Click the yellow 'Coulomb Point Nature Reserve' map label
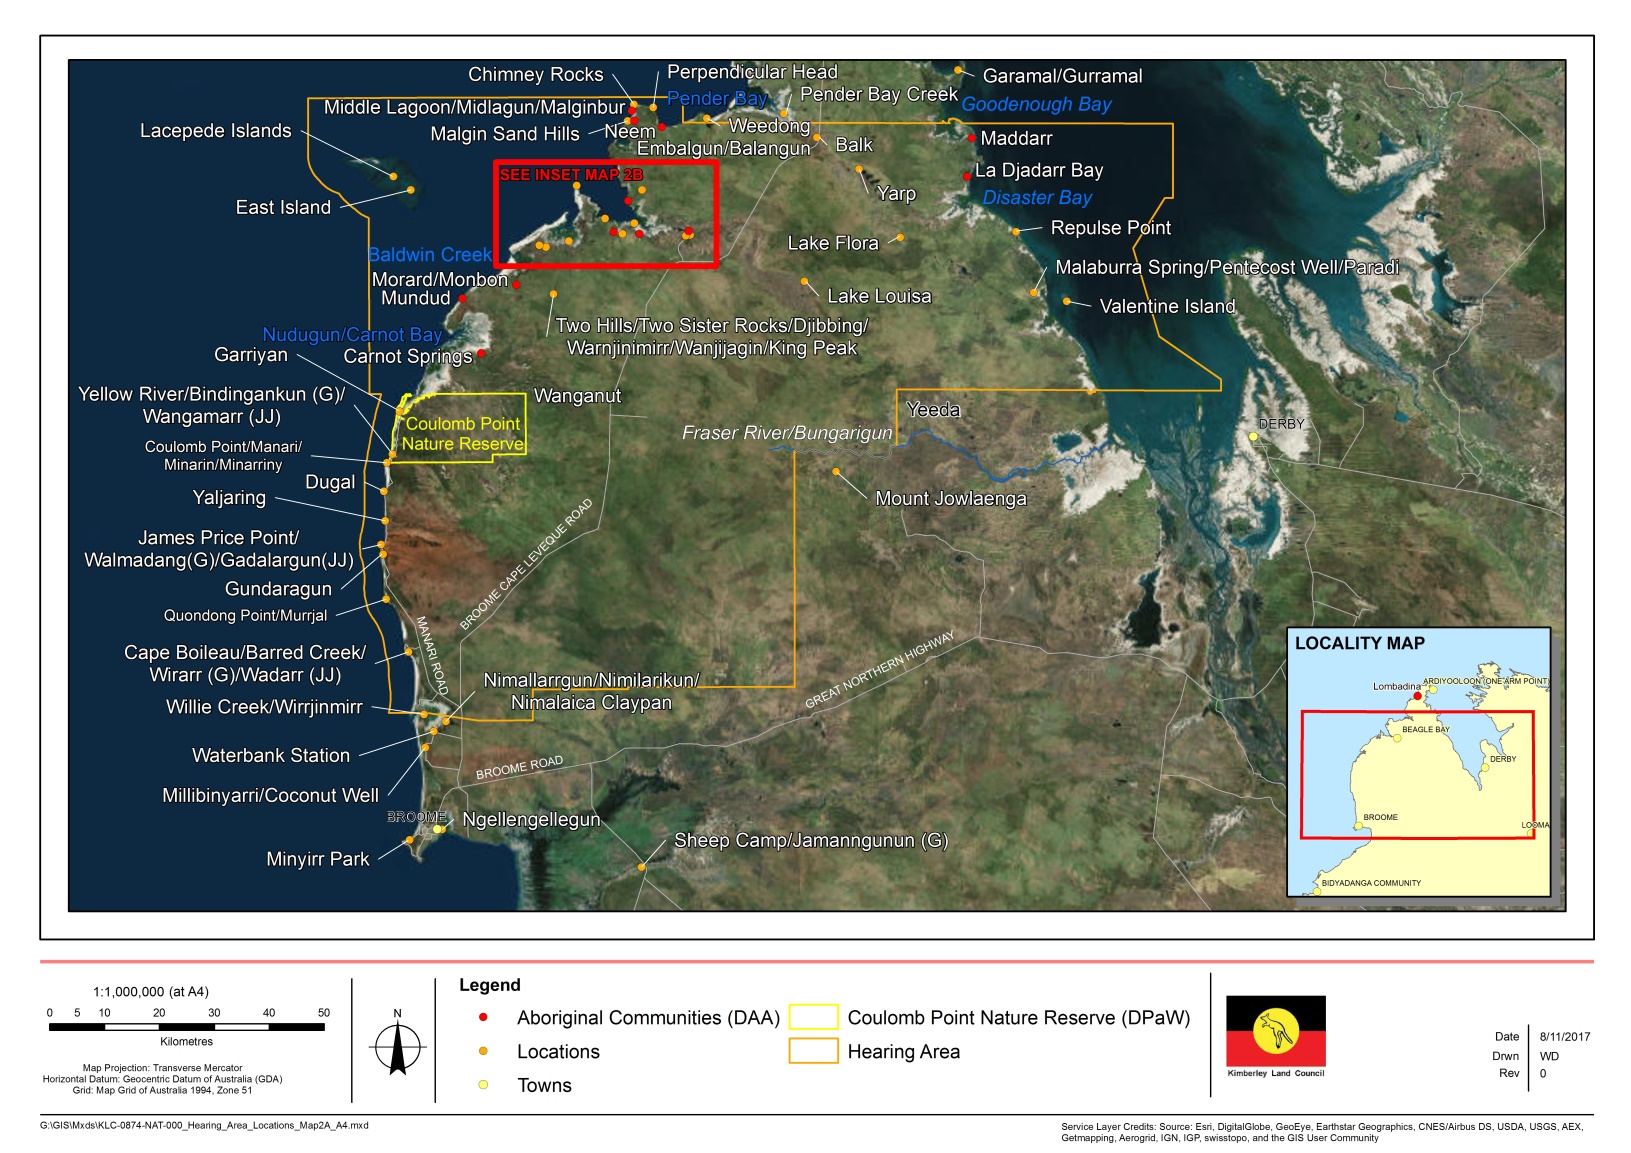Screen dimensions: 1631x1153 463,434
